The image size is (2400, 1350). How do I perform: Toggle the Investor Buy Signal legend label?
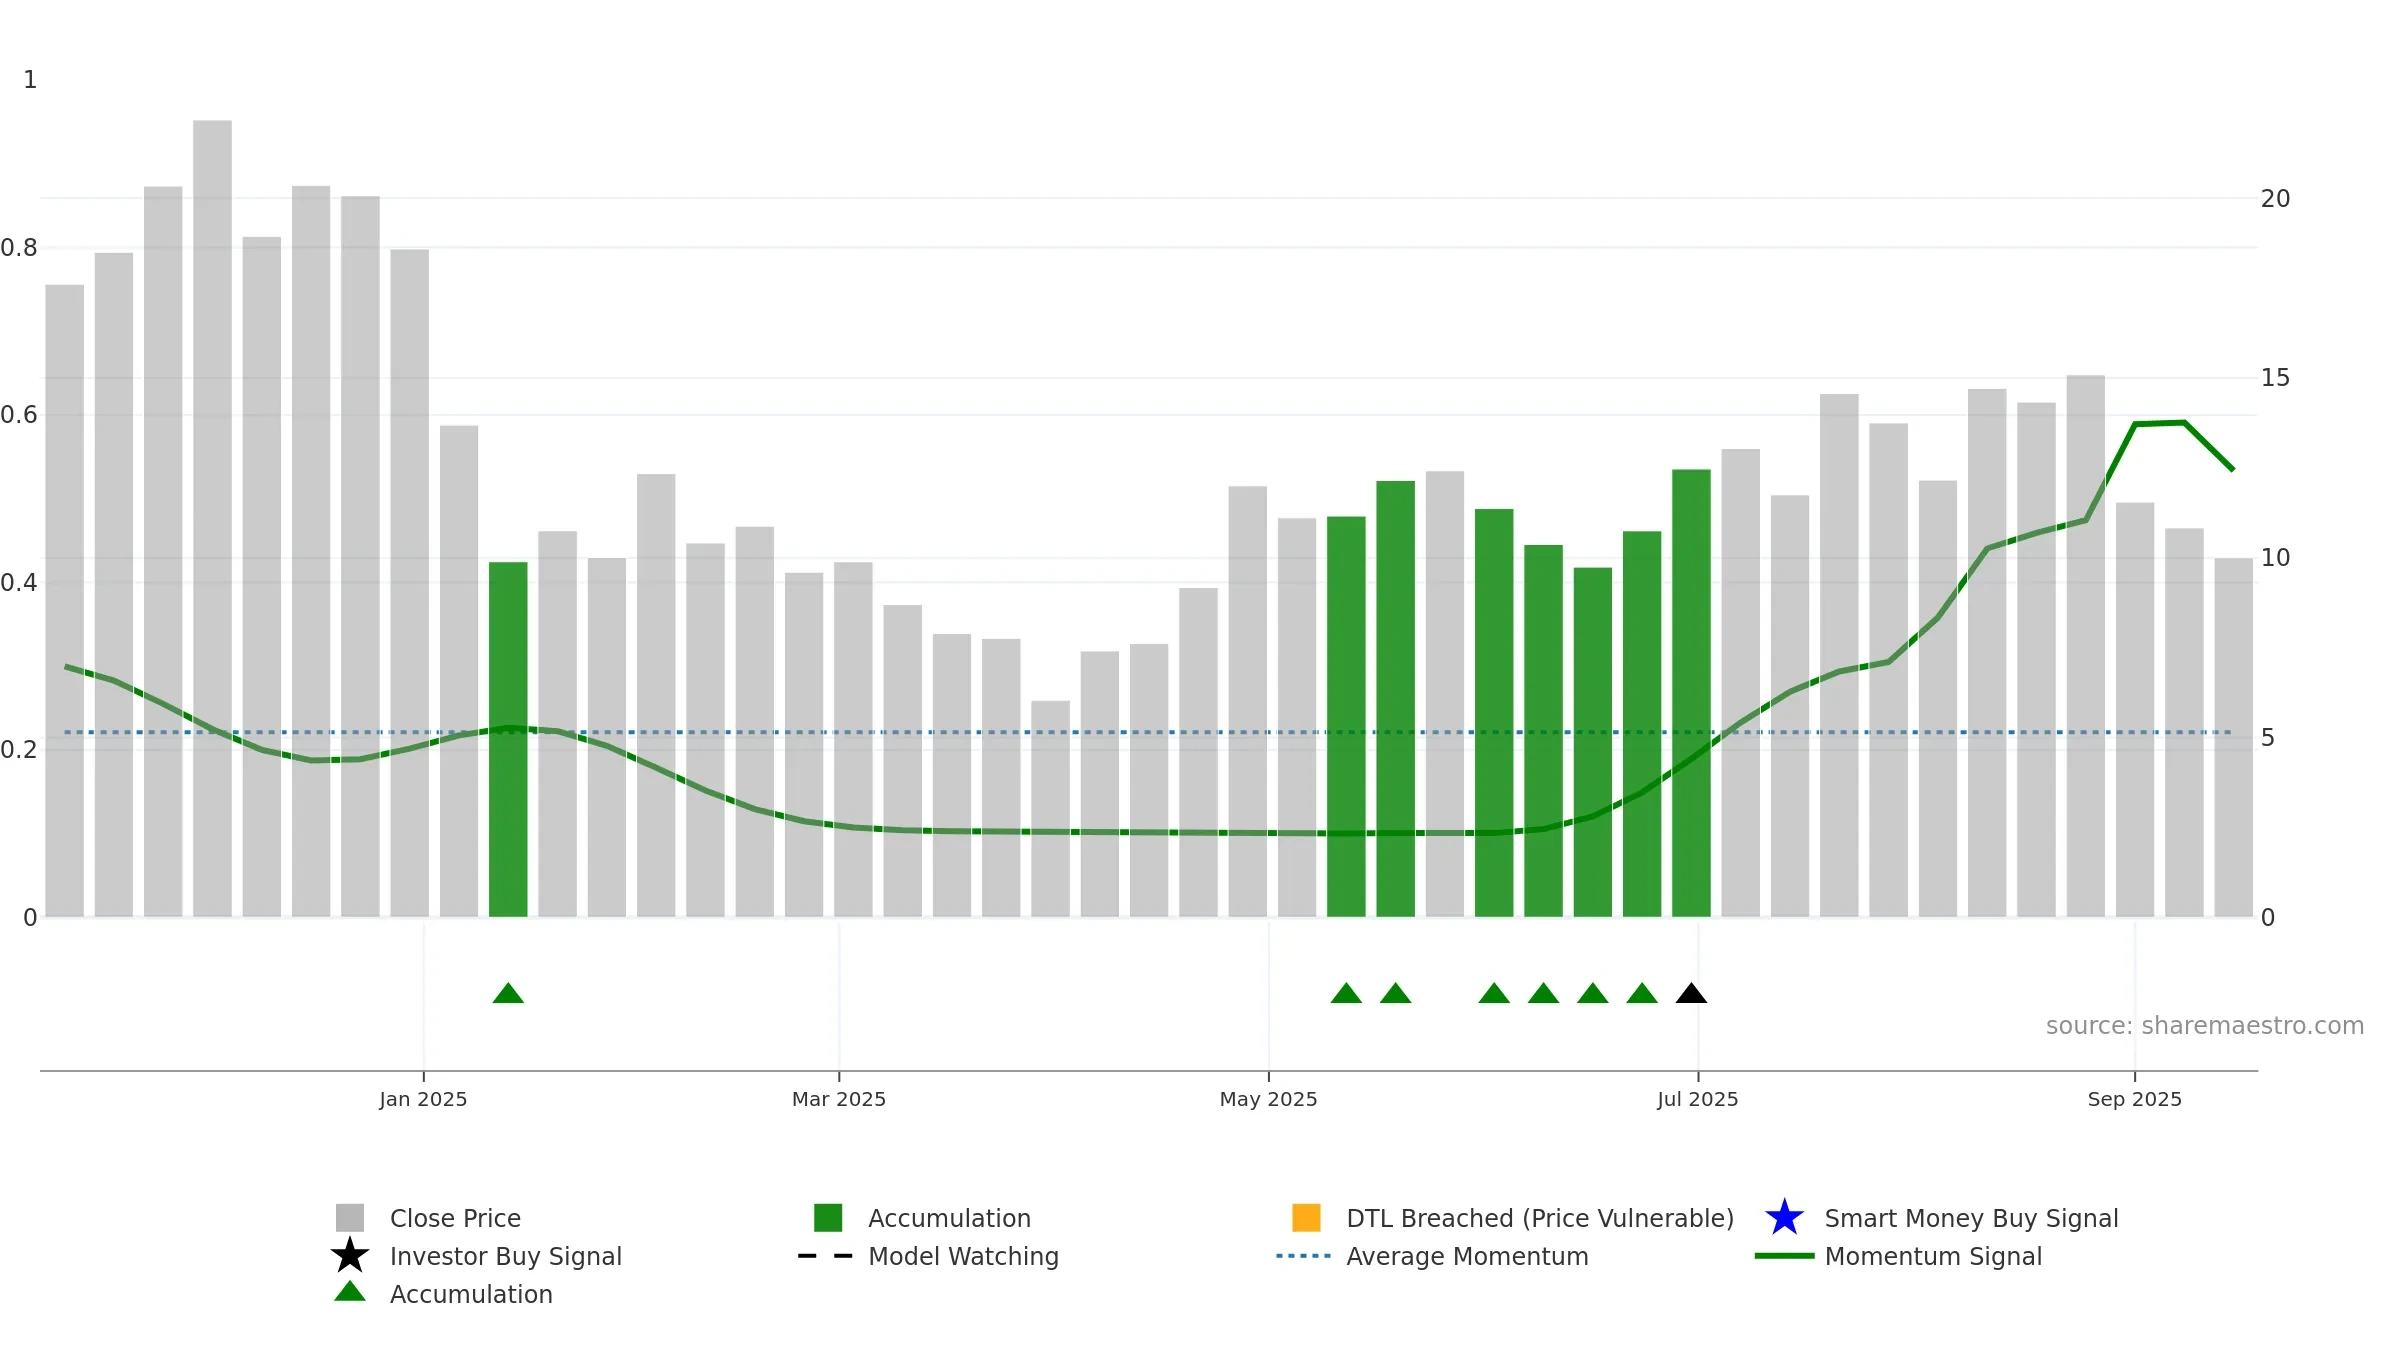click(x=506, y=1256)
